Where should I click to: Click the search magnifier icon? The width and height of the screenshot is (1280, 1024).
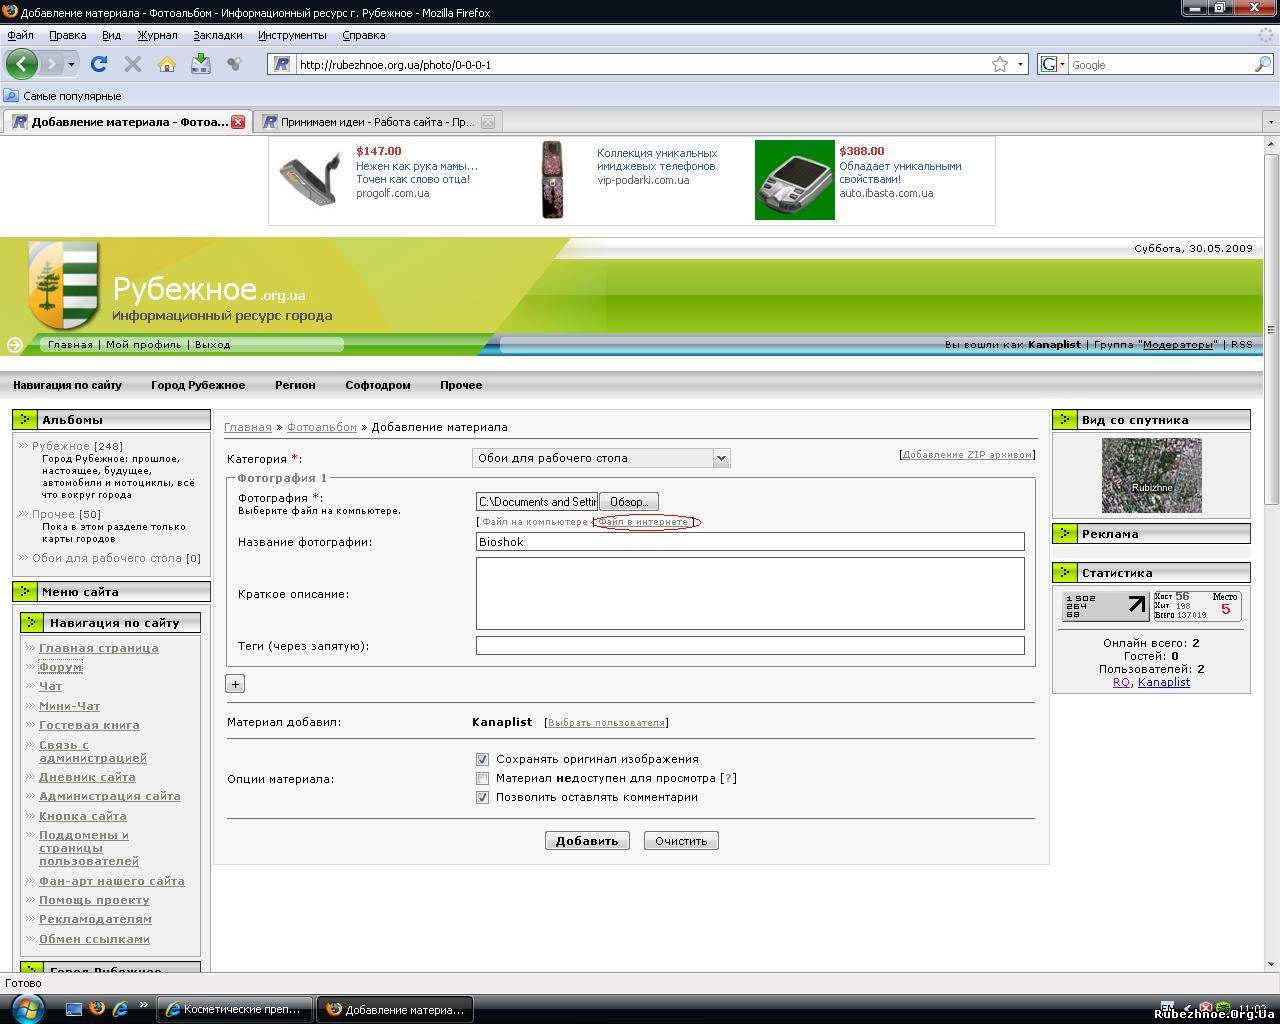click(1262, 64)
